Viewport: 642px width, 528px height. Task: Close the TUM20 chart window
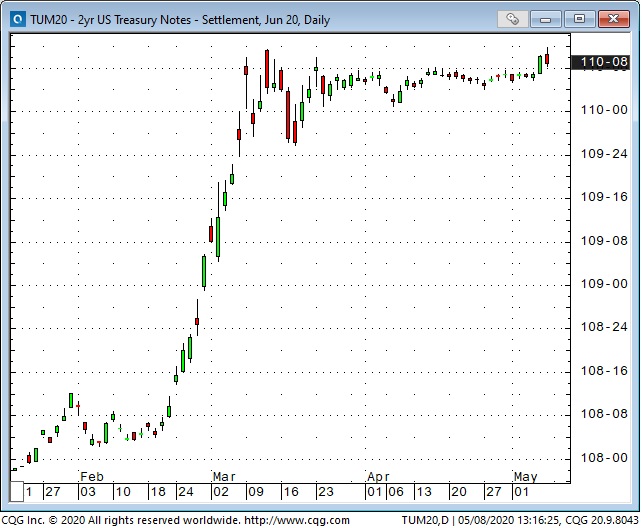click(613, 19)
